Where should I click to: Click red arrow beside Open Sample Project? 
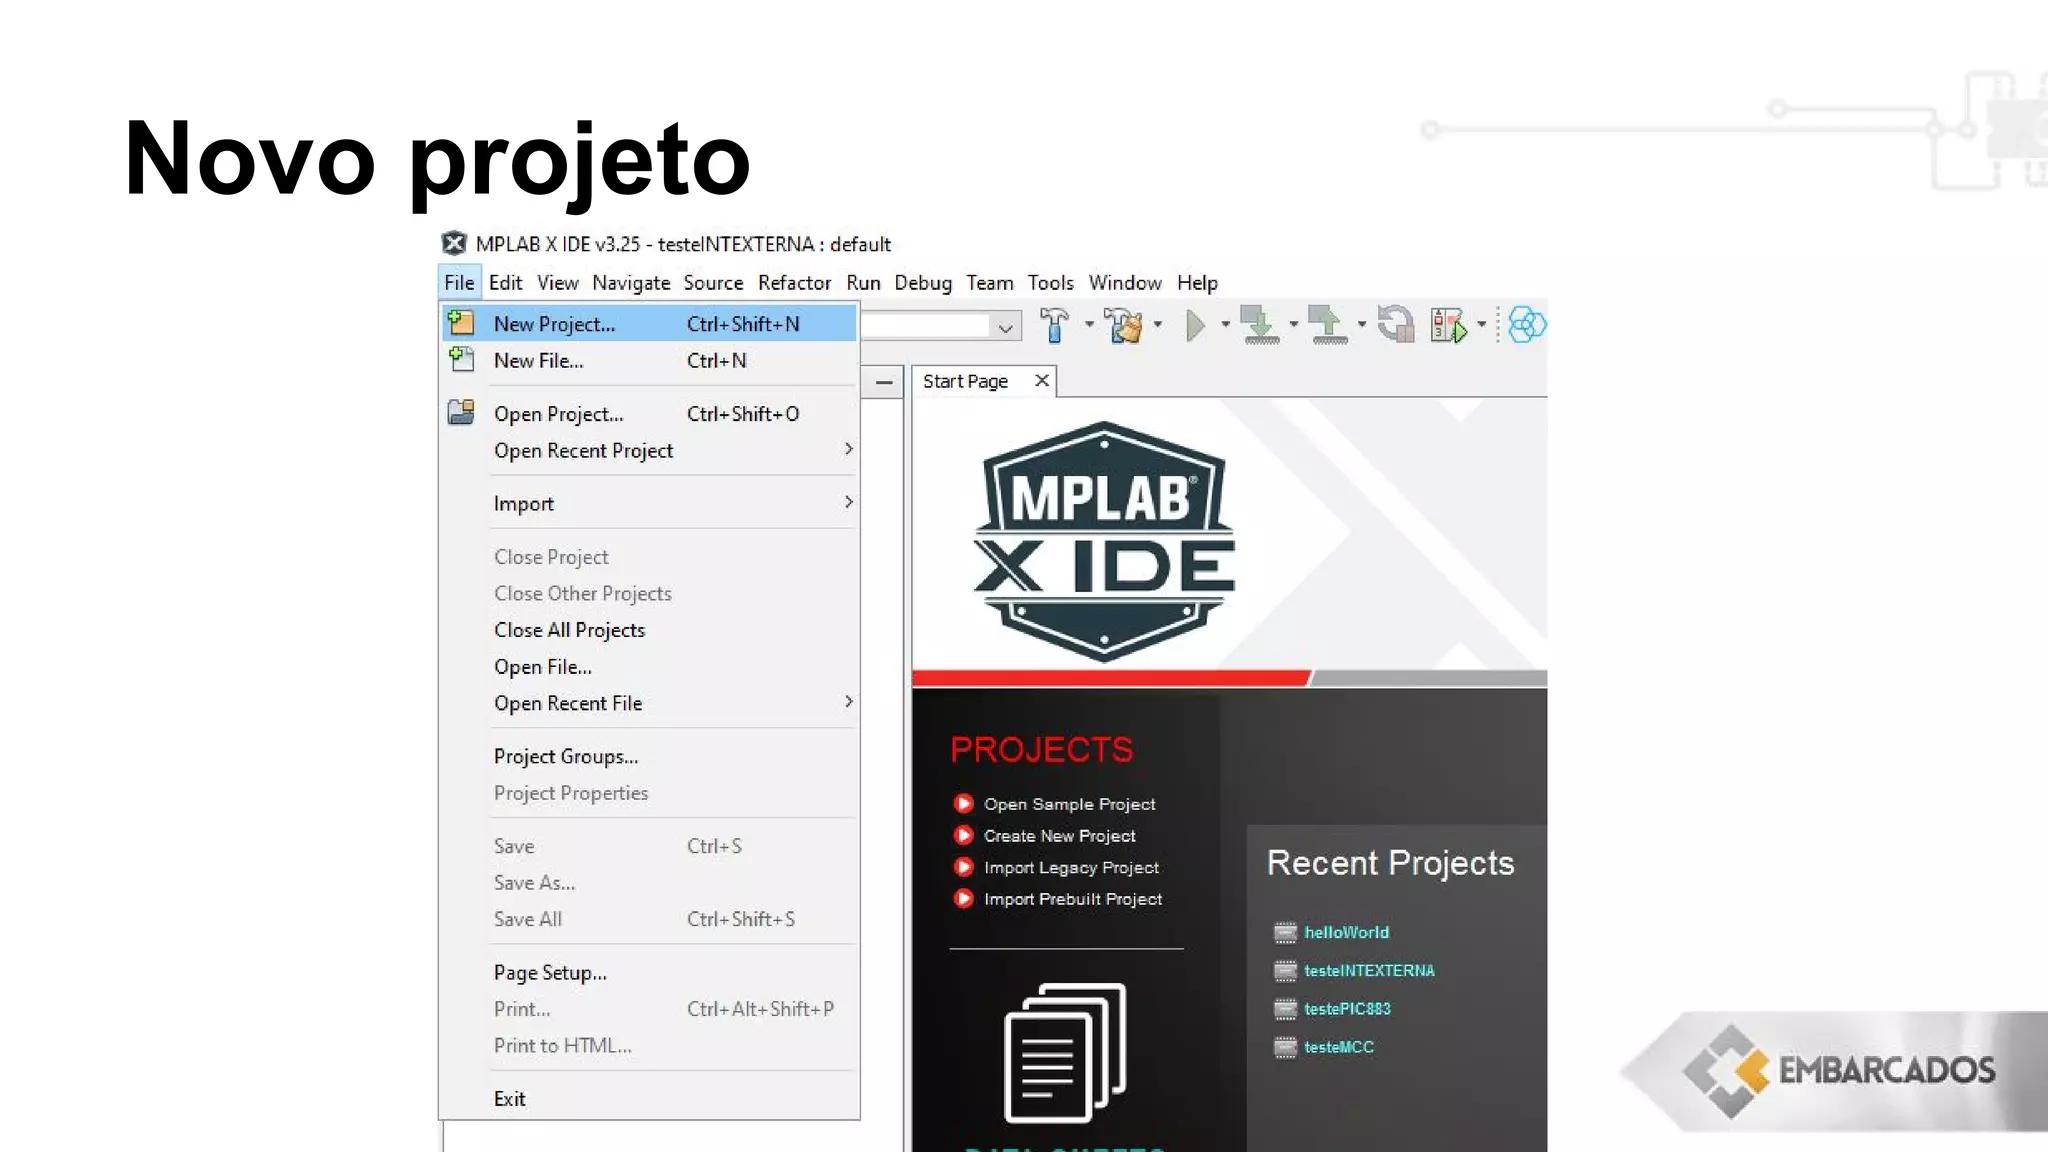[963, 803]
